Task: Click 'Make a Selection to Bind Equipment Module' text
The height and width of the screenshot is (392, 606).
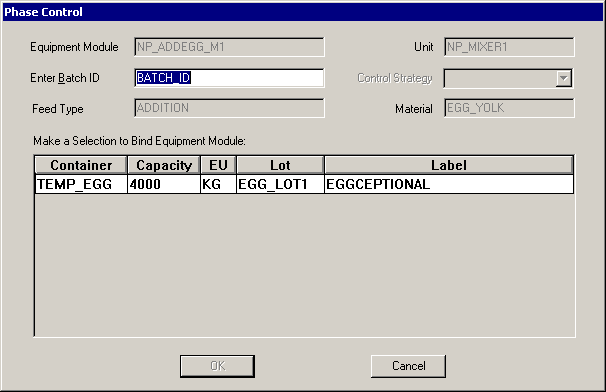Action: 139,141
